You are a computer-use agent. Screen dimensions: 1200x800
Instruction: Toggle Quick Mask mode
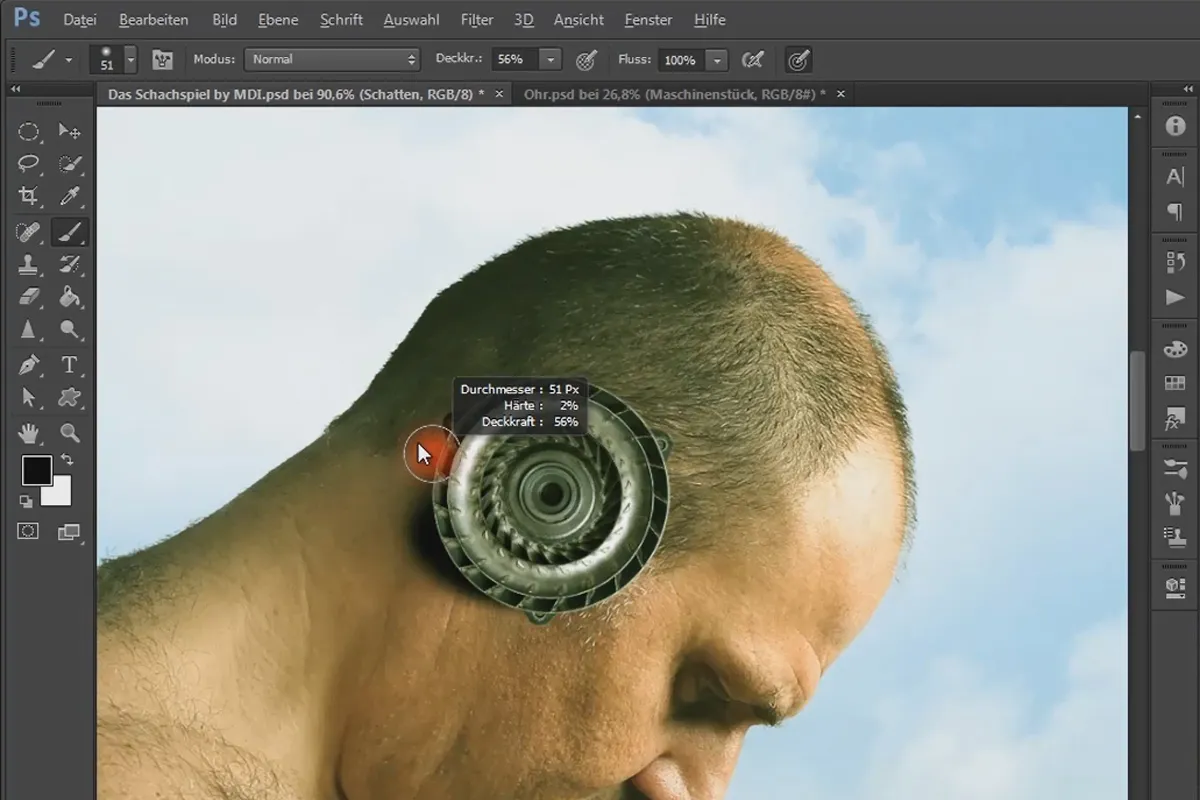[x=28, y=532]
